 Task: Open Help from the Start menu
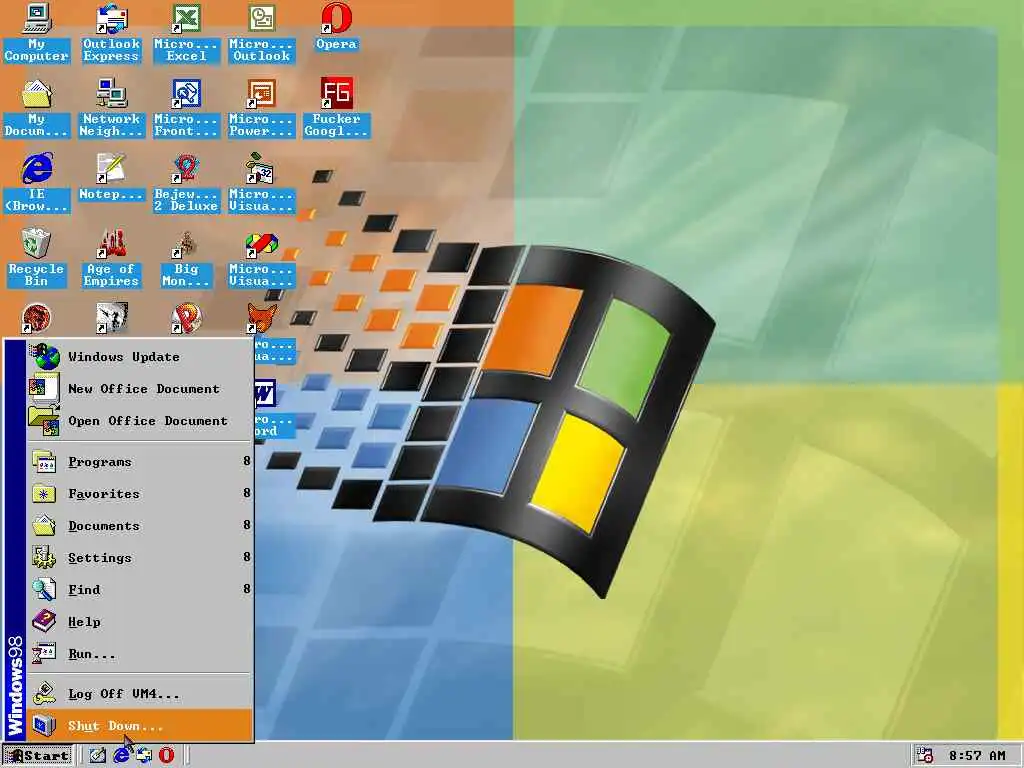point(139,622)
